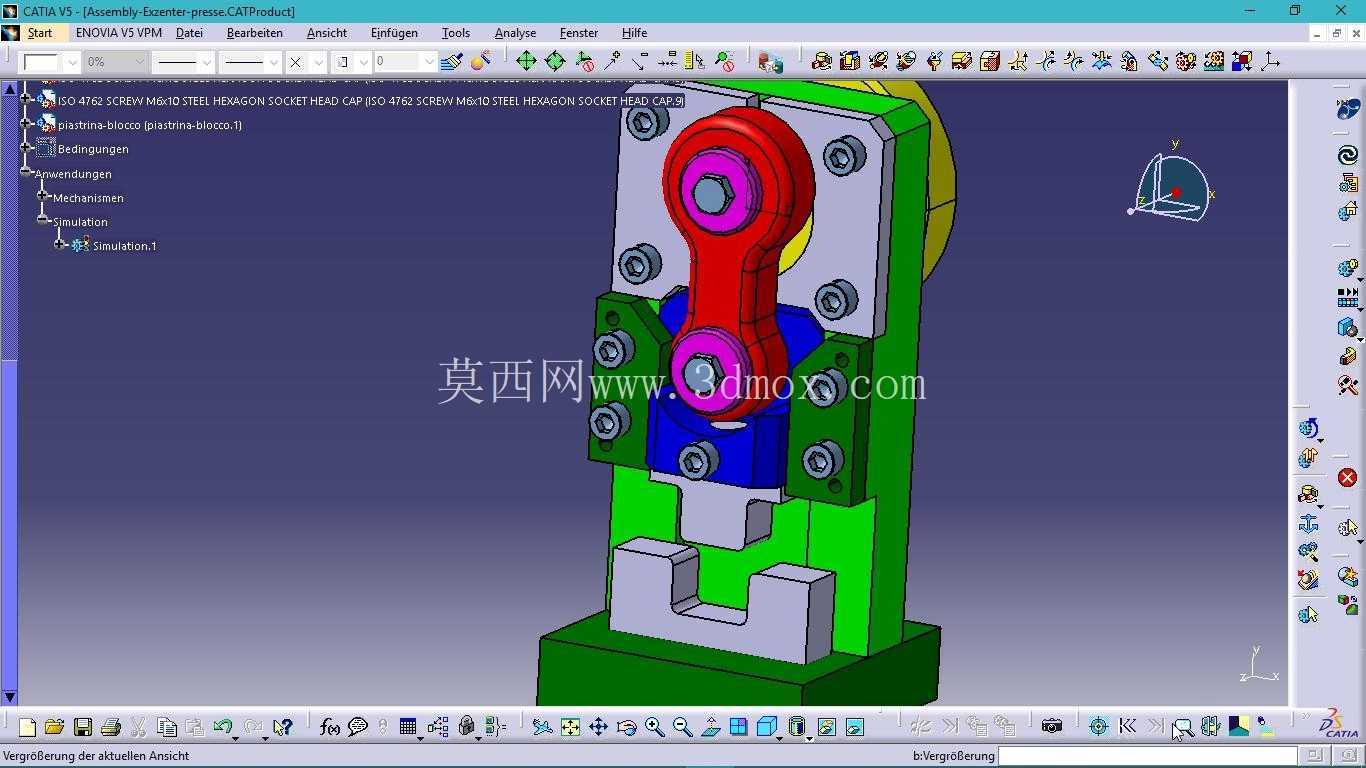Expand the Mechanismen tree node
Screen dimensions: 1366x768
(x=43, y=197)
